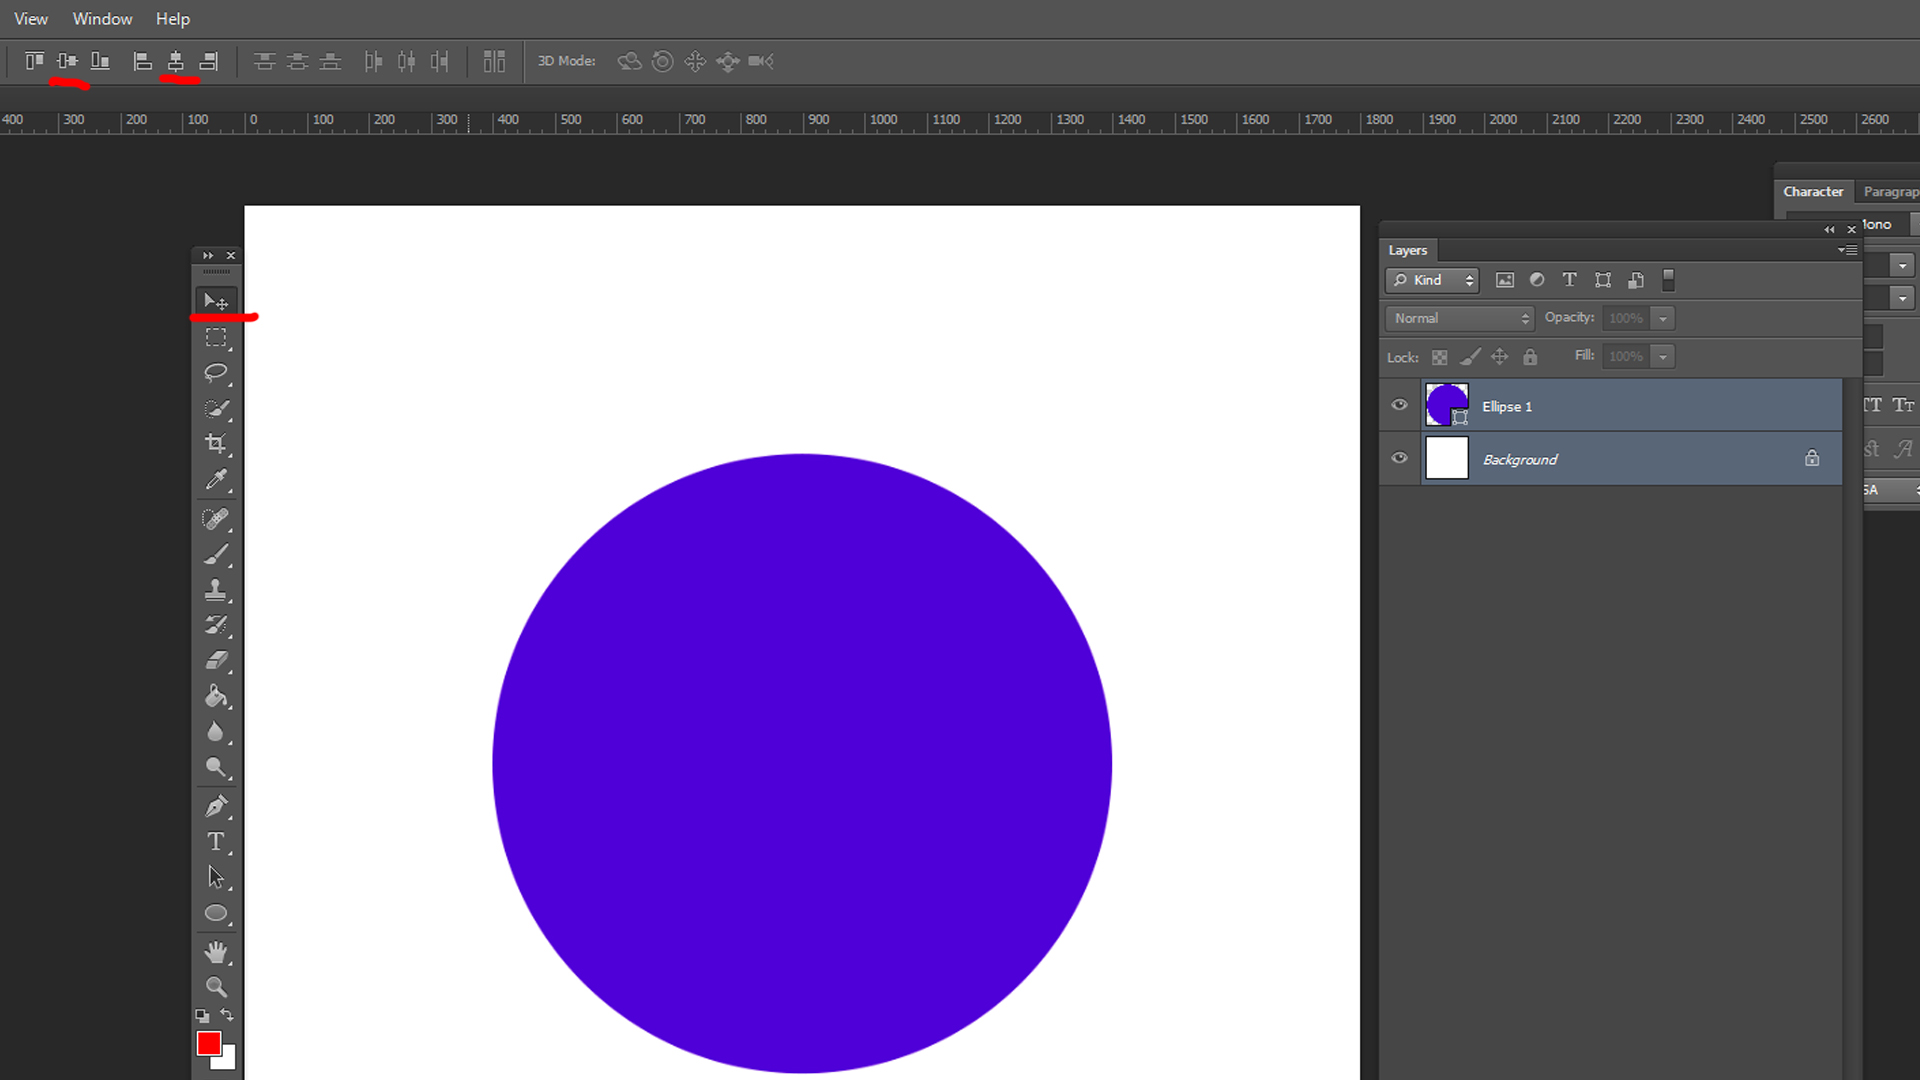Image resolution: width=1920 pixels, height=1080 pixels.
Task: Select the Ellipse shape tool
Action: coord(216,913)
